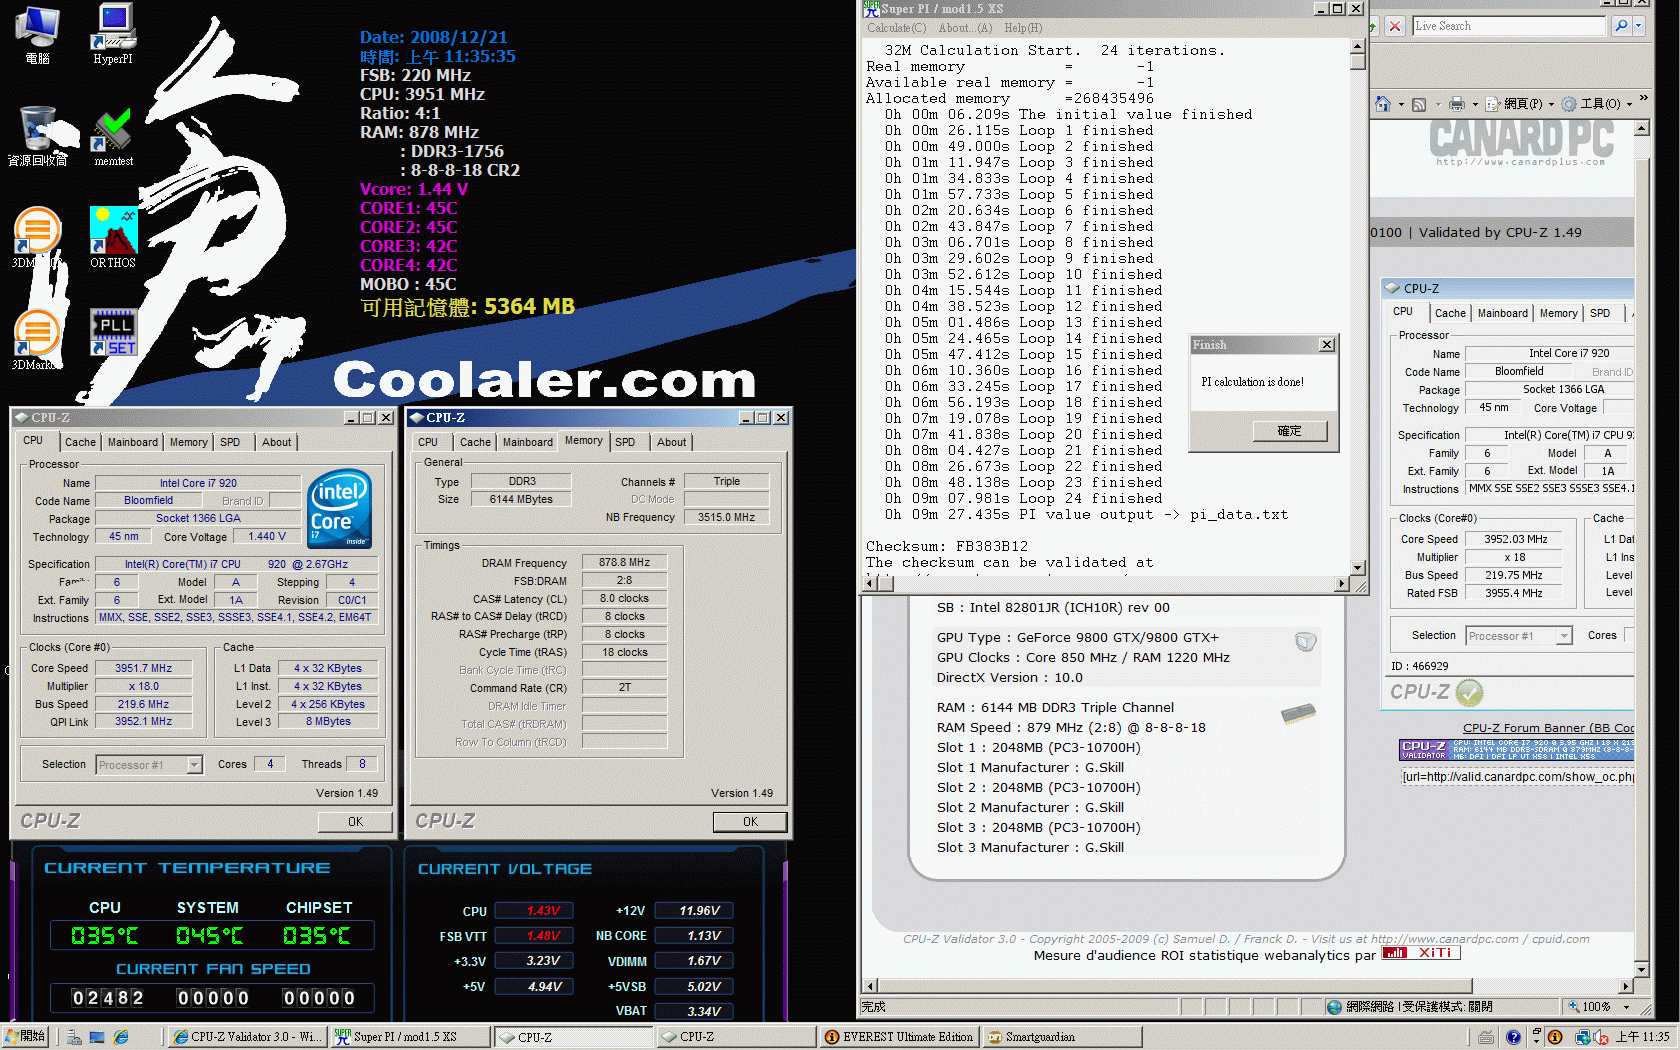Click the Live Search input field
The height and width of the screenshot is (1050, 1680).
coord(1510,26)
